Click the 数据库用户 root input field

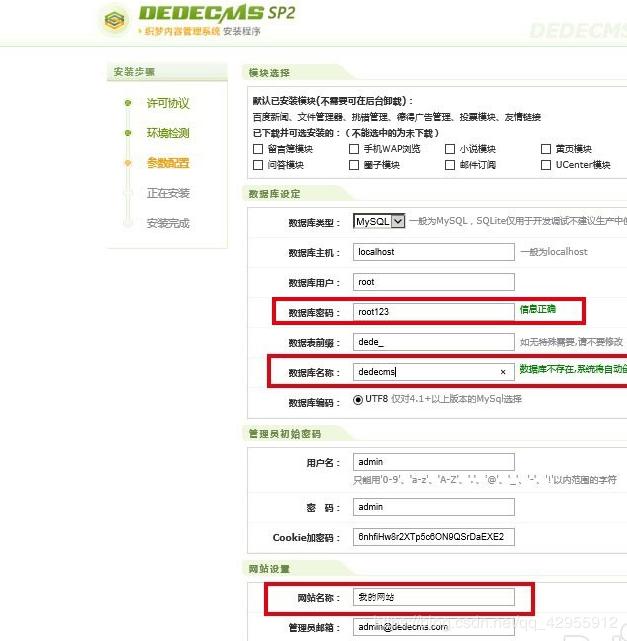click(434, 282)
